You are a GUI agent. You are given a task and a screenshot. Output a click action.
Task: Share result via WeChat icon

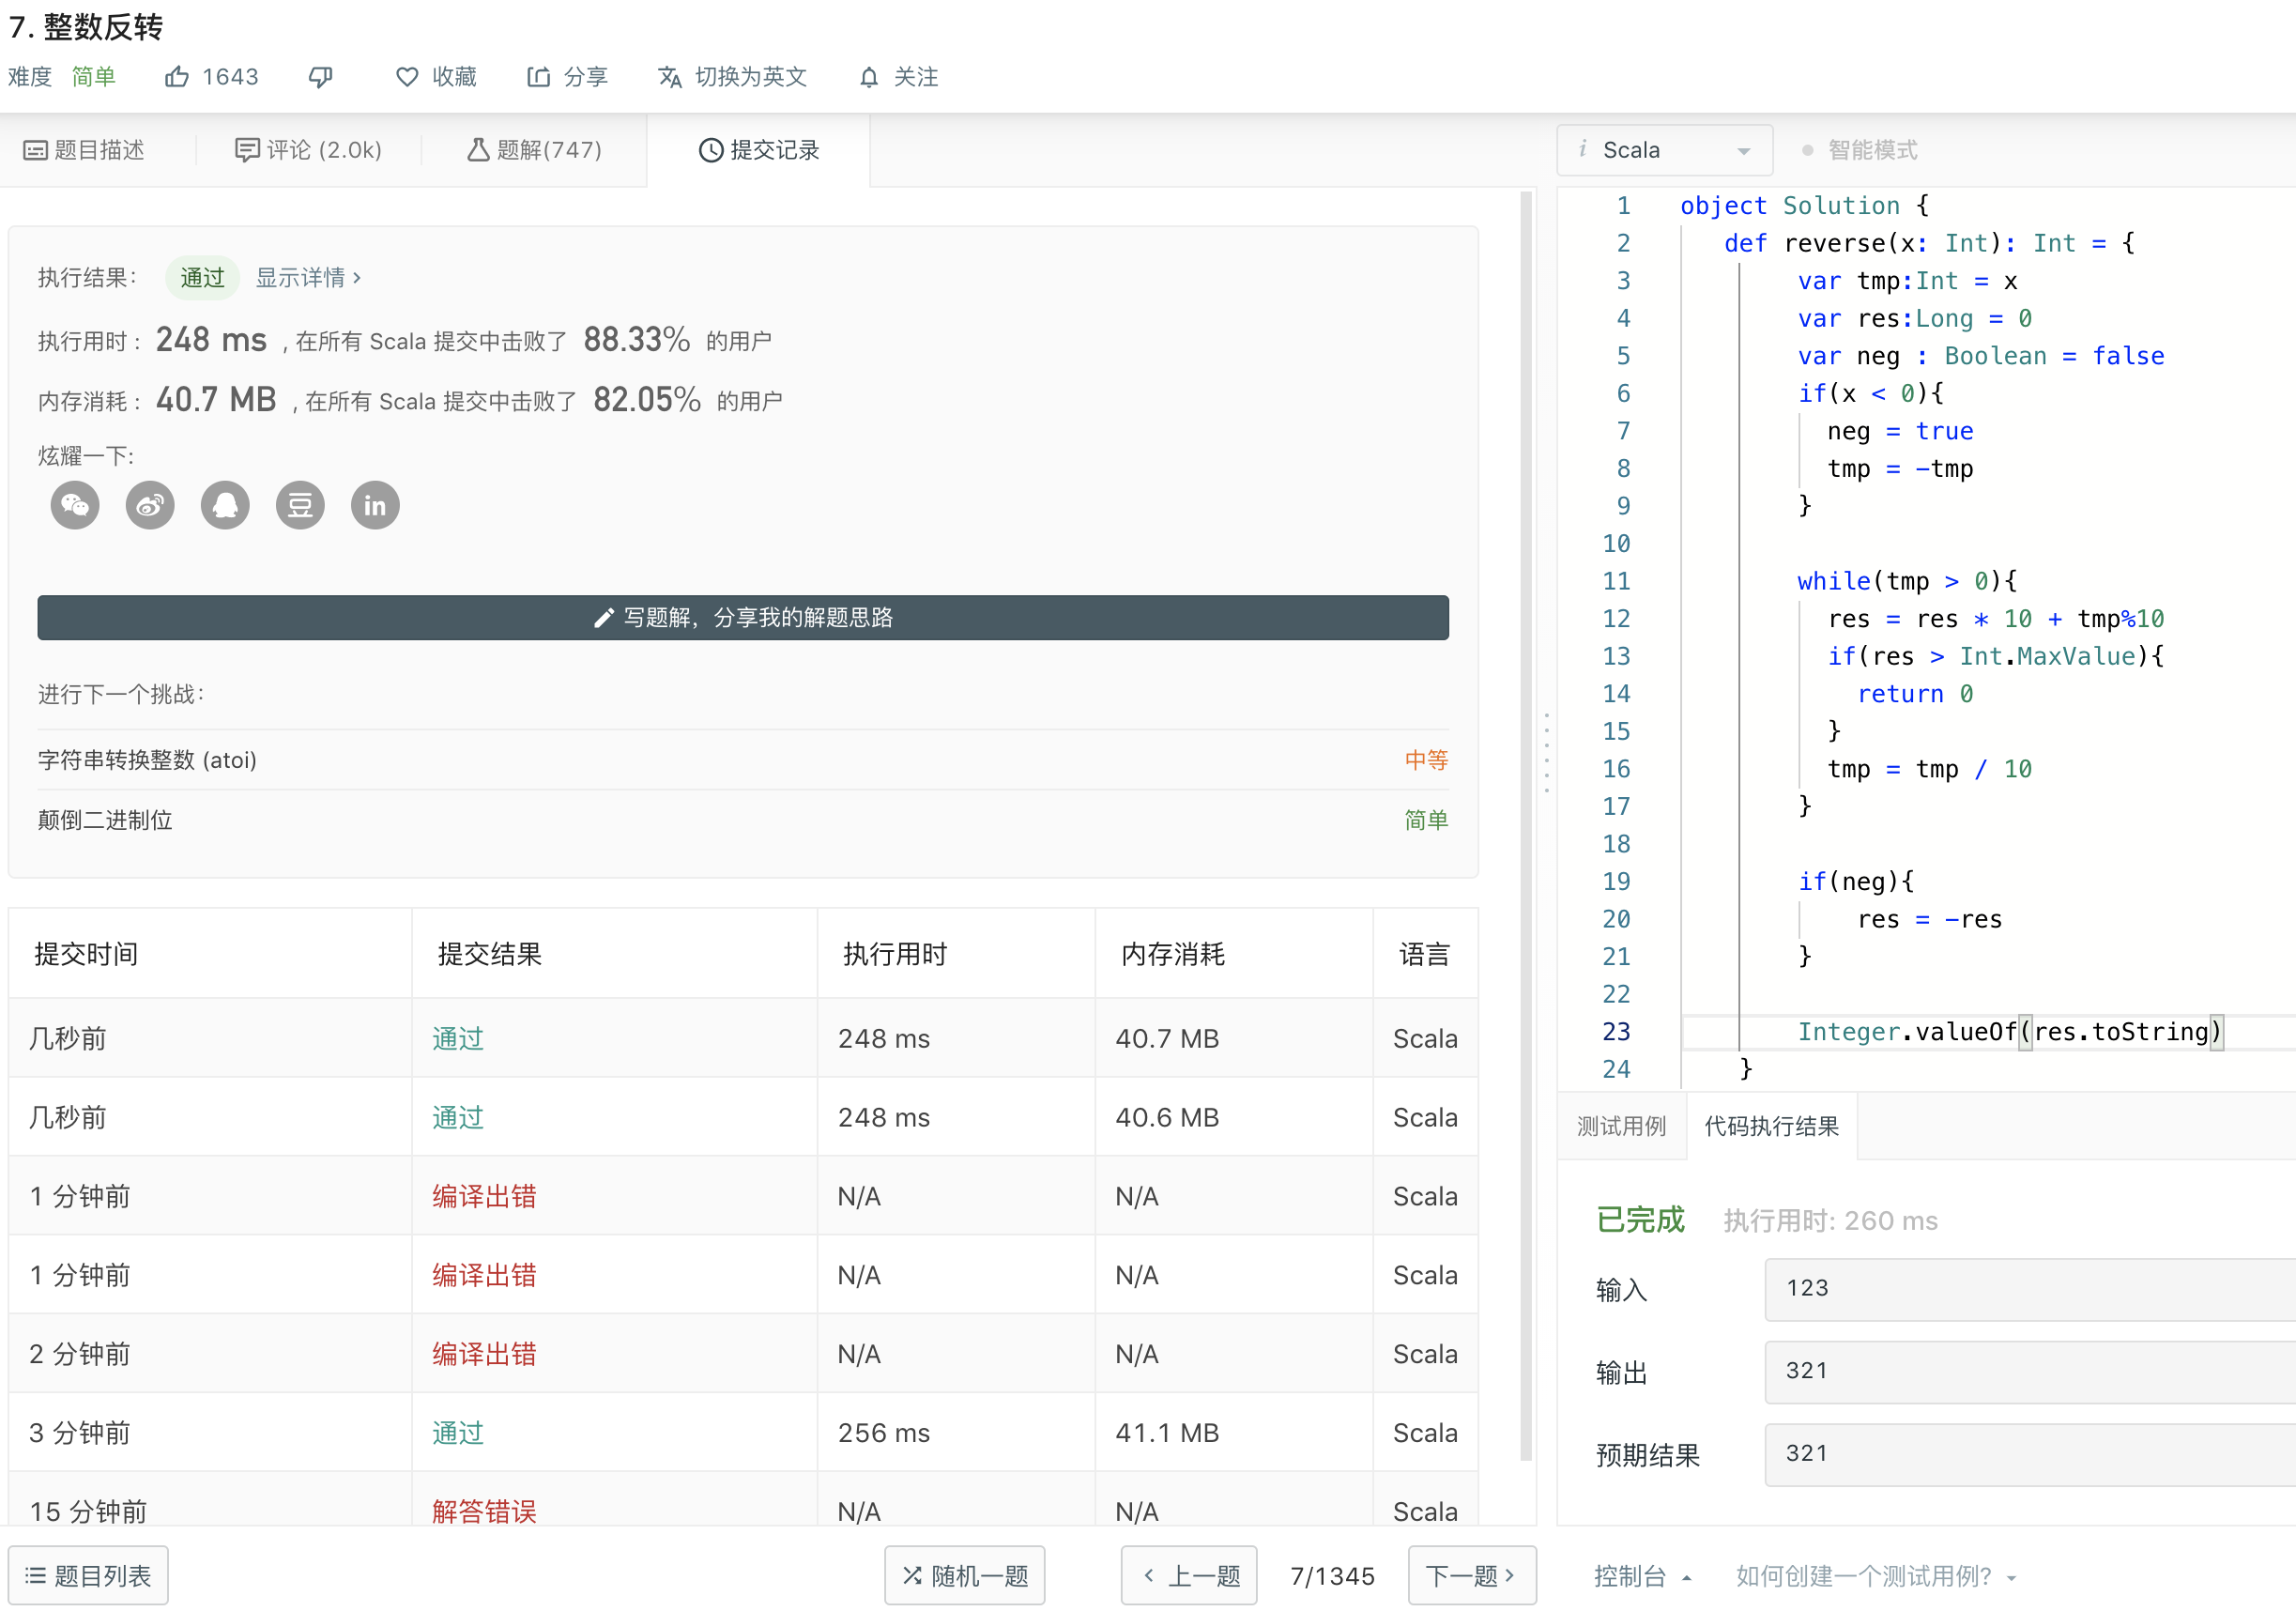point(75,505)
